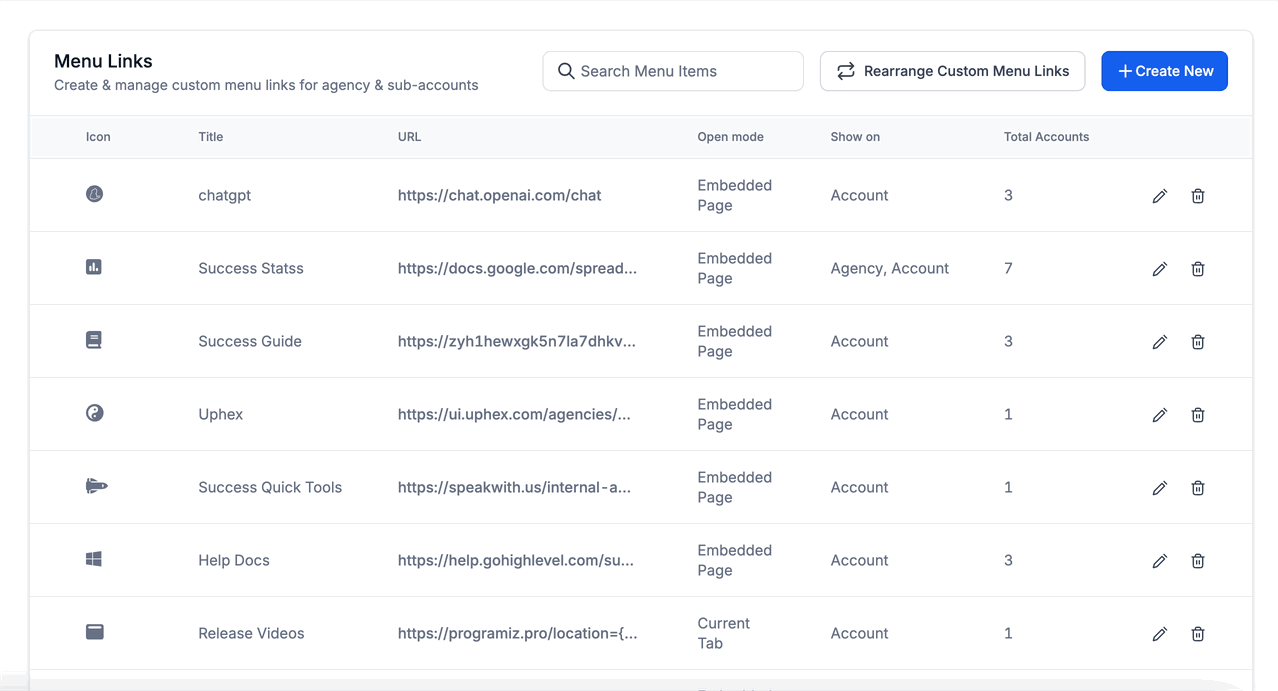Open the chat.openai.com URL
1278x691 pixels.
point(499,196)
